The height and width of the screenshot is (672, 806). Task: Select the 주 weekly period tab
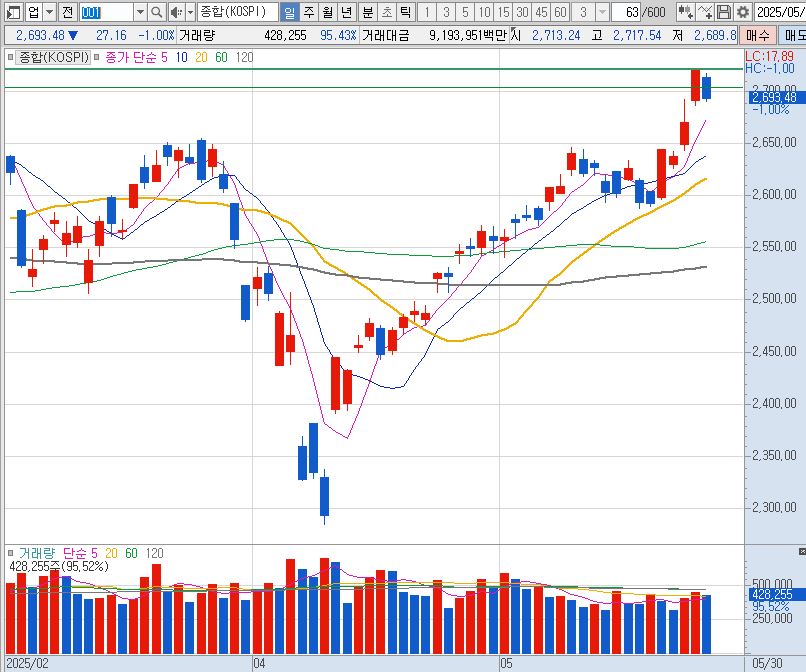tap(309, 12)
